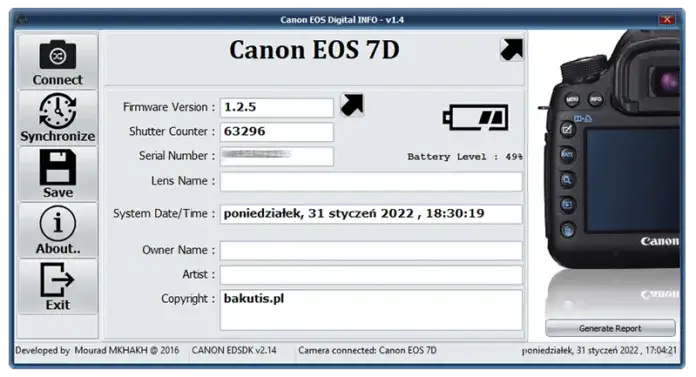Click the 'Artist :' label

(x=198, y=274)
